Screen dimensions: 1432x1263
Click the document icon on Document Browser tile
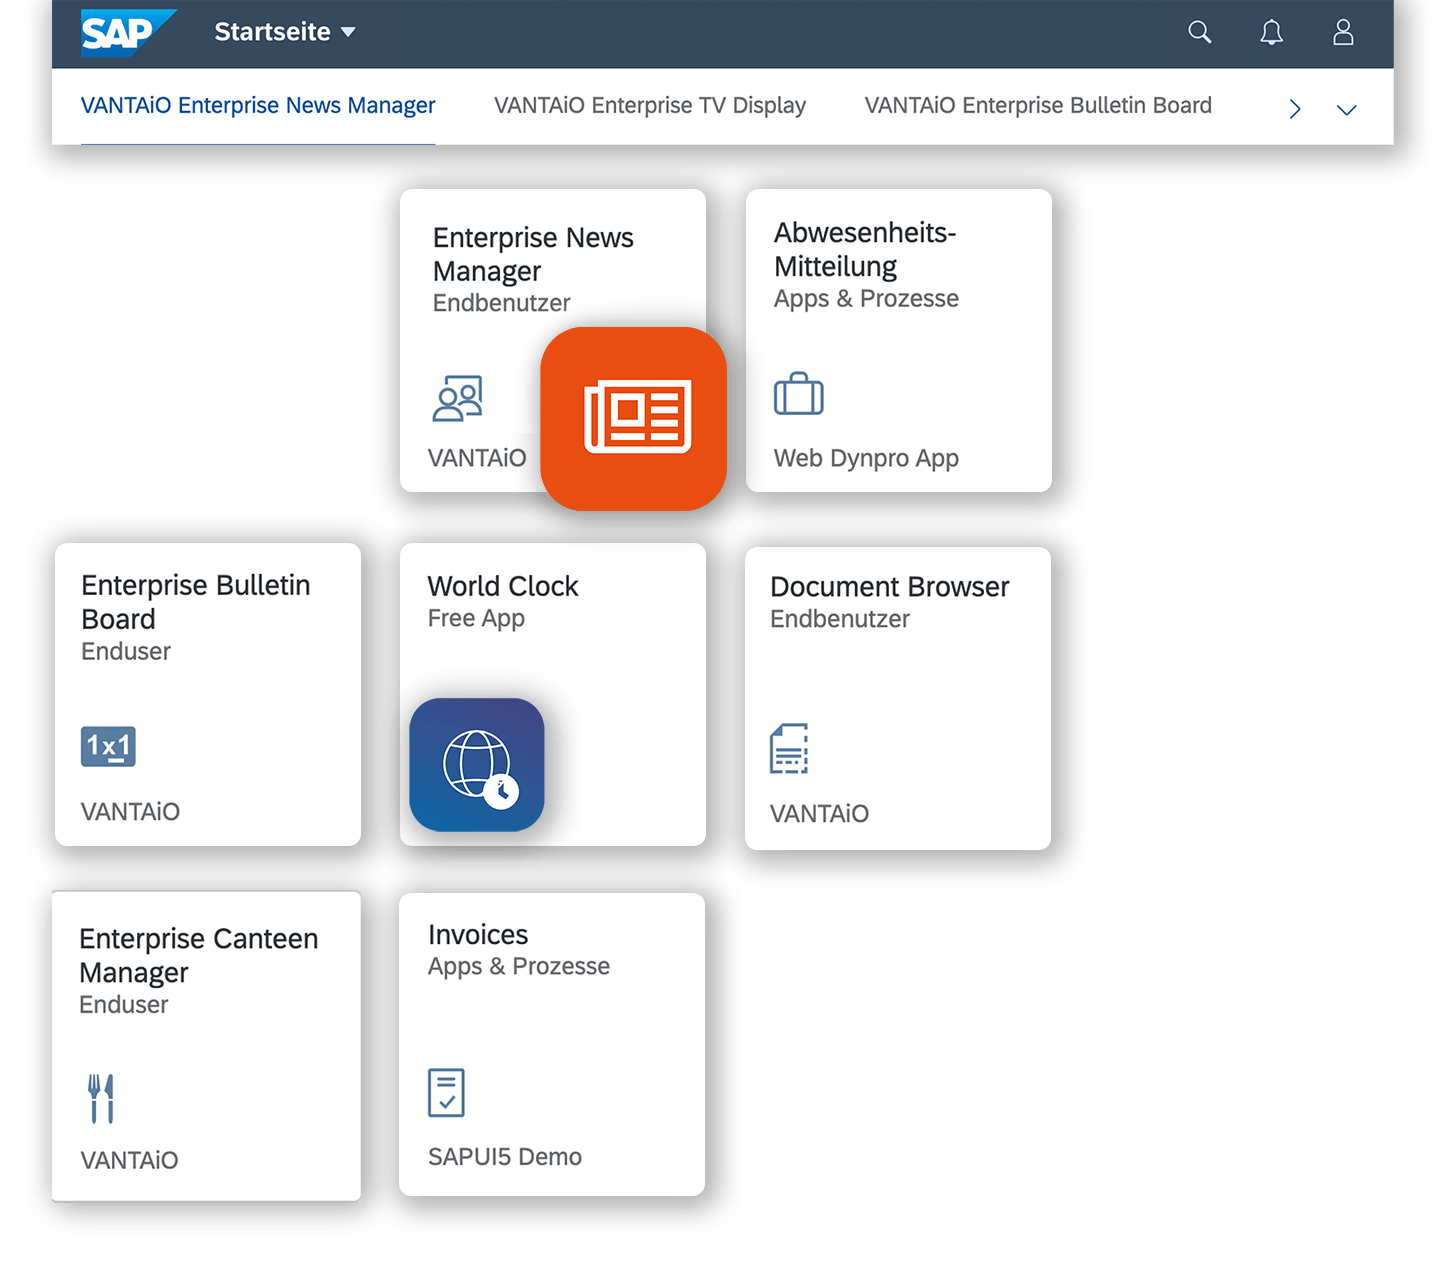(x=789, y=748)
